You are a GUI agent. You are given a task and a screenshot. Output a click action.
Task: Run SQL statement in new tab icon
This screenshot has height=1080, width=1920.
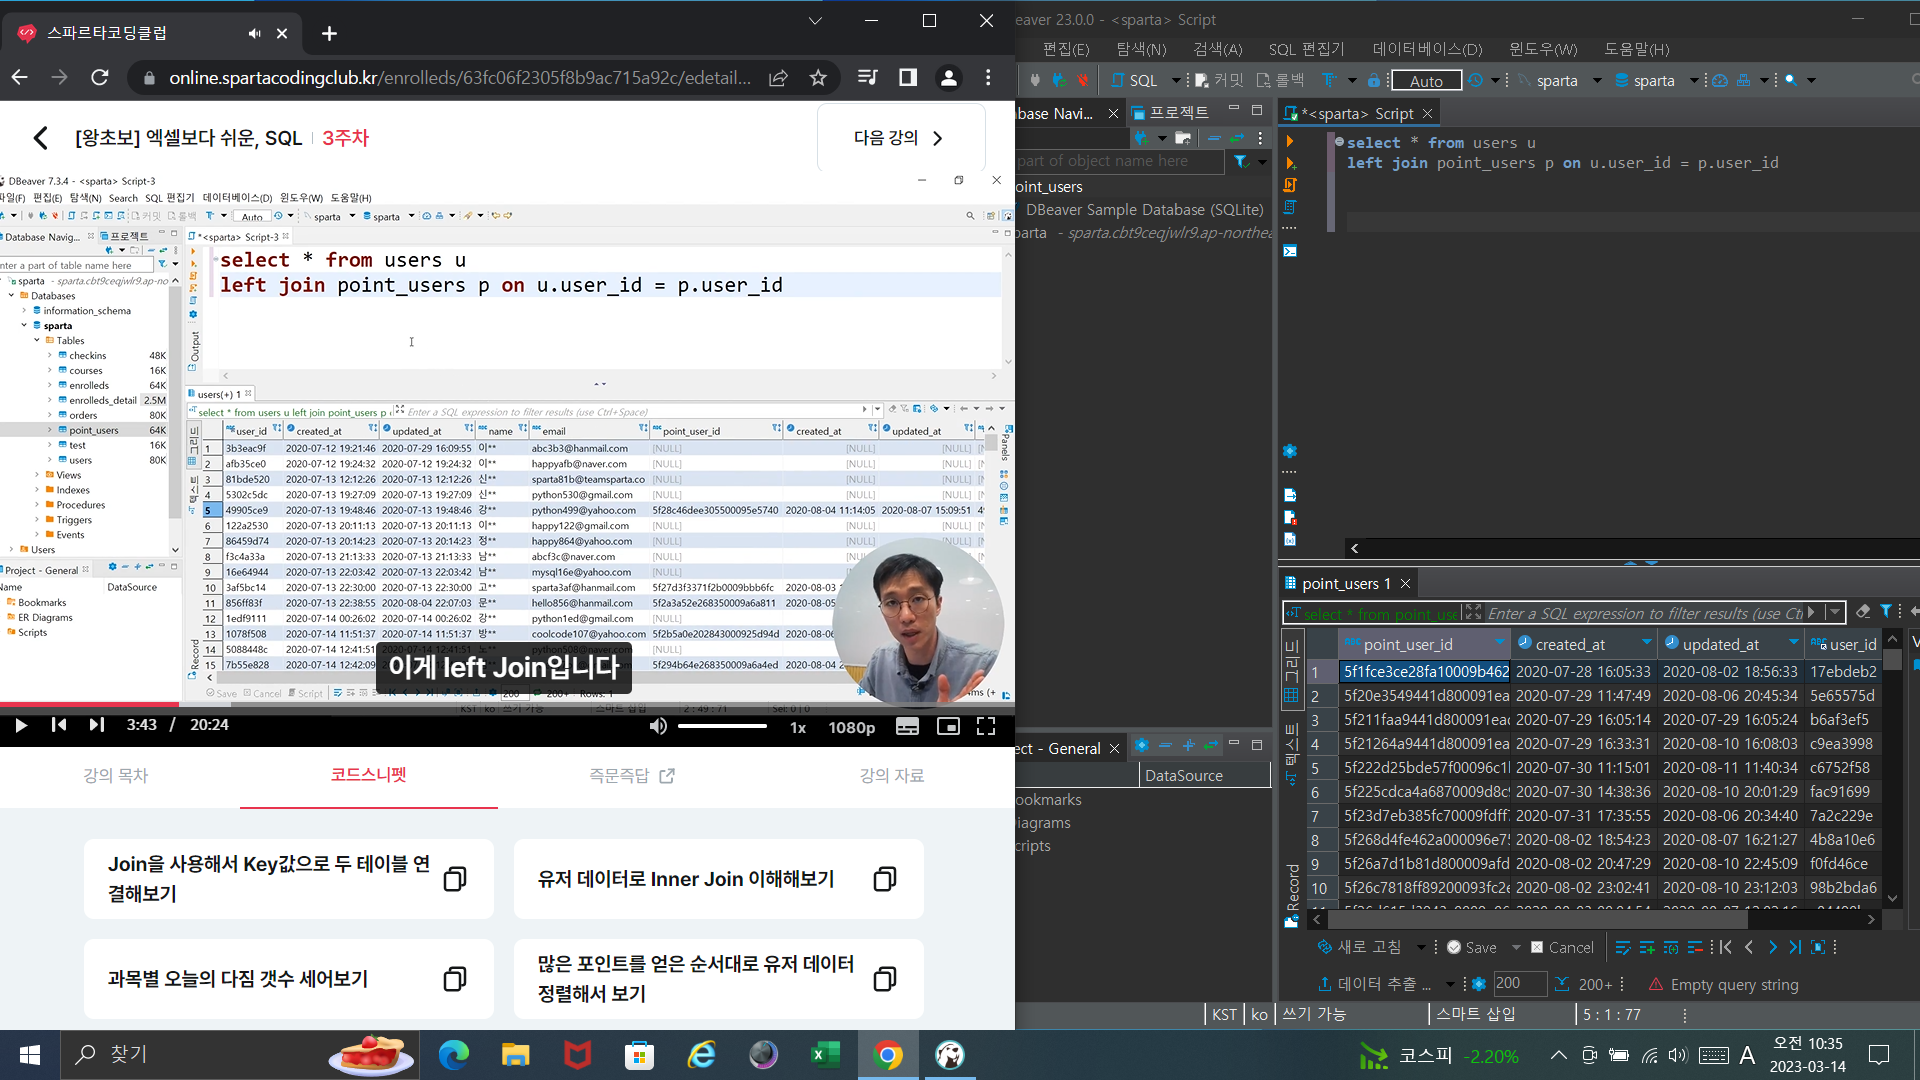[x=1290, y=163]
